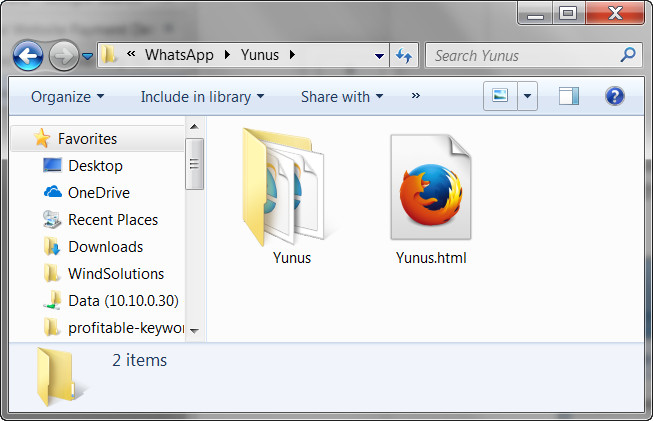This screenshot has height=421, width=653.
Task: Open WindSolutions in Favorites
Action: (x=116, y=274)
